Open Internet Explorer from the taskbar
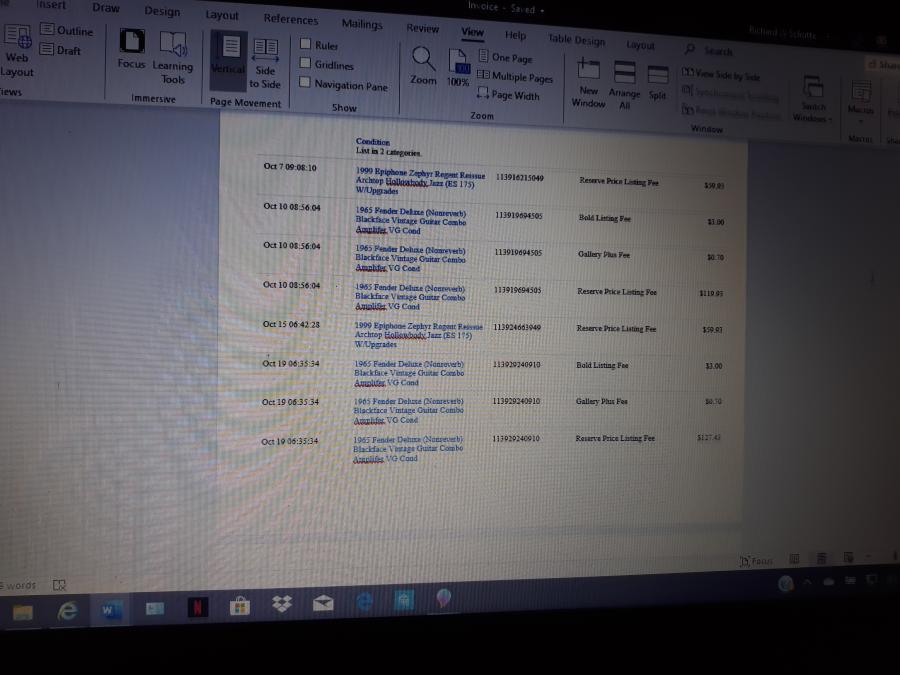 [x=67, y=611]
